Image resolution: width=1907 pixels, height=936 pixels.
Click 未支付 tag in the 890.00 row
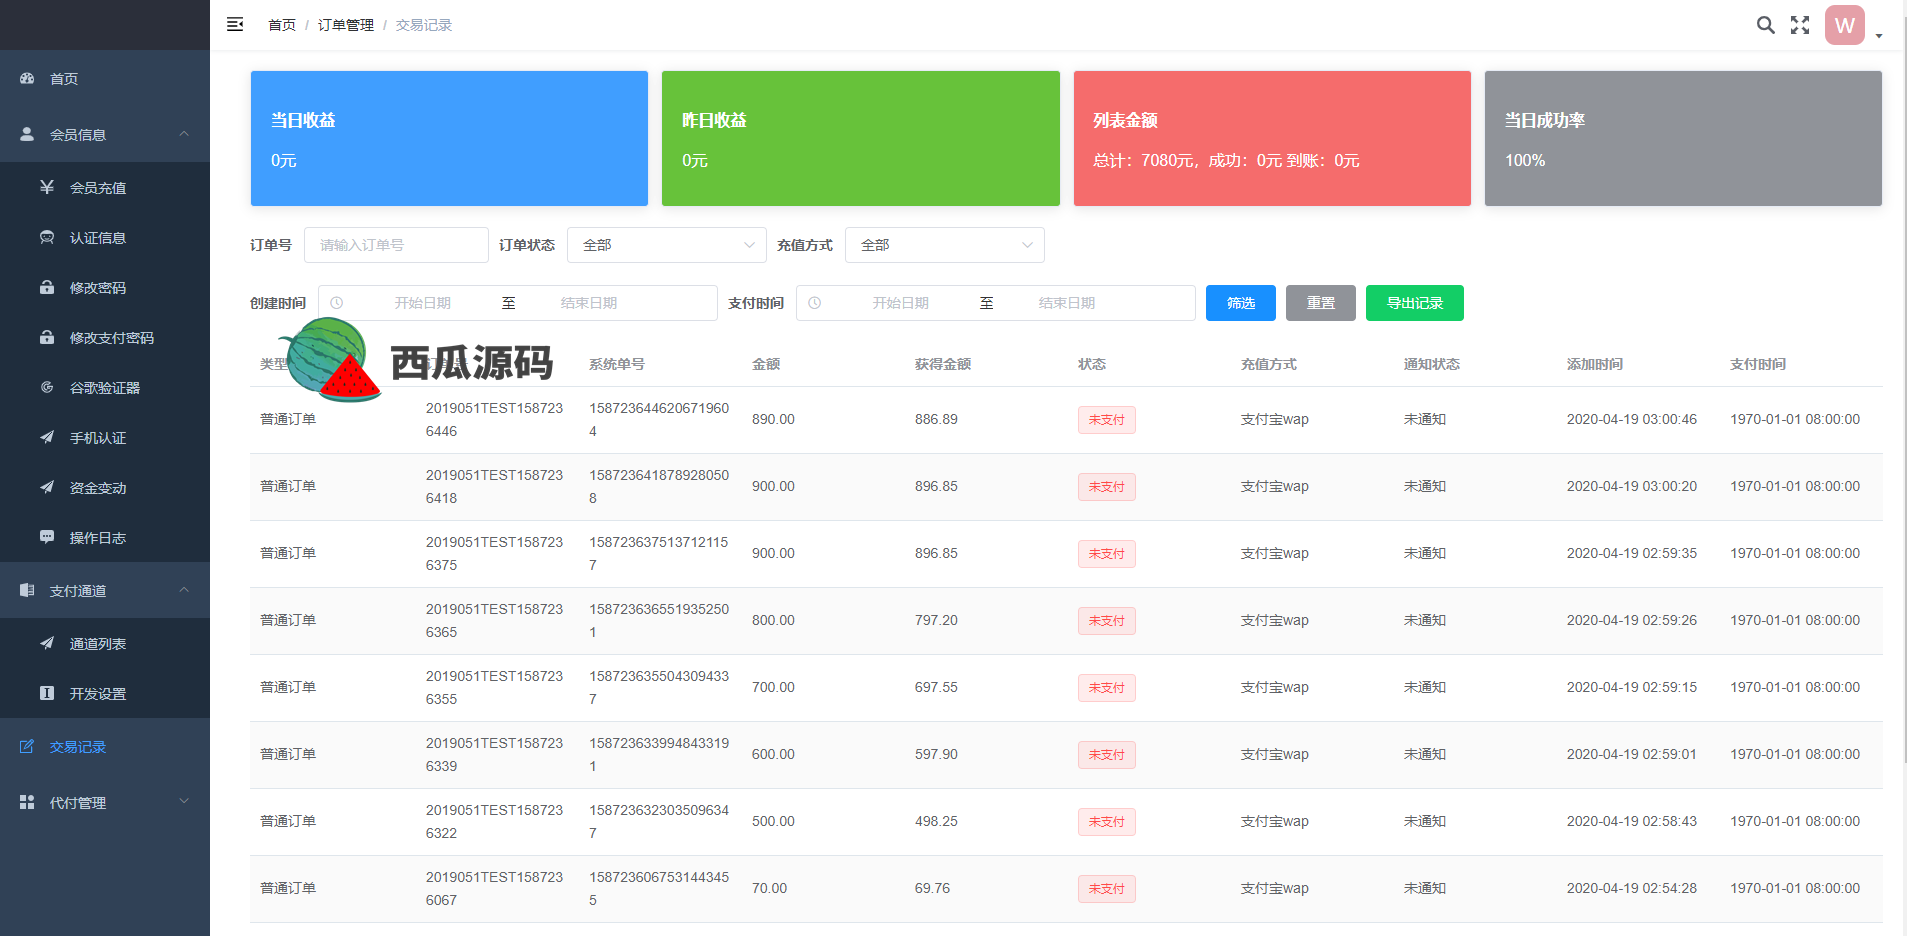pyautogui.click(x=1107, y=420)
